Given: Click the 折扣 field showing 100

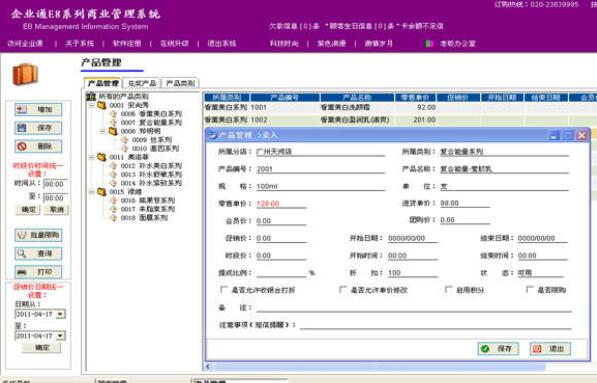Looking at the screenshot, I should click(413, 273).
